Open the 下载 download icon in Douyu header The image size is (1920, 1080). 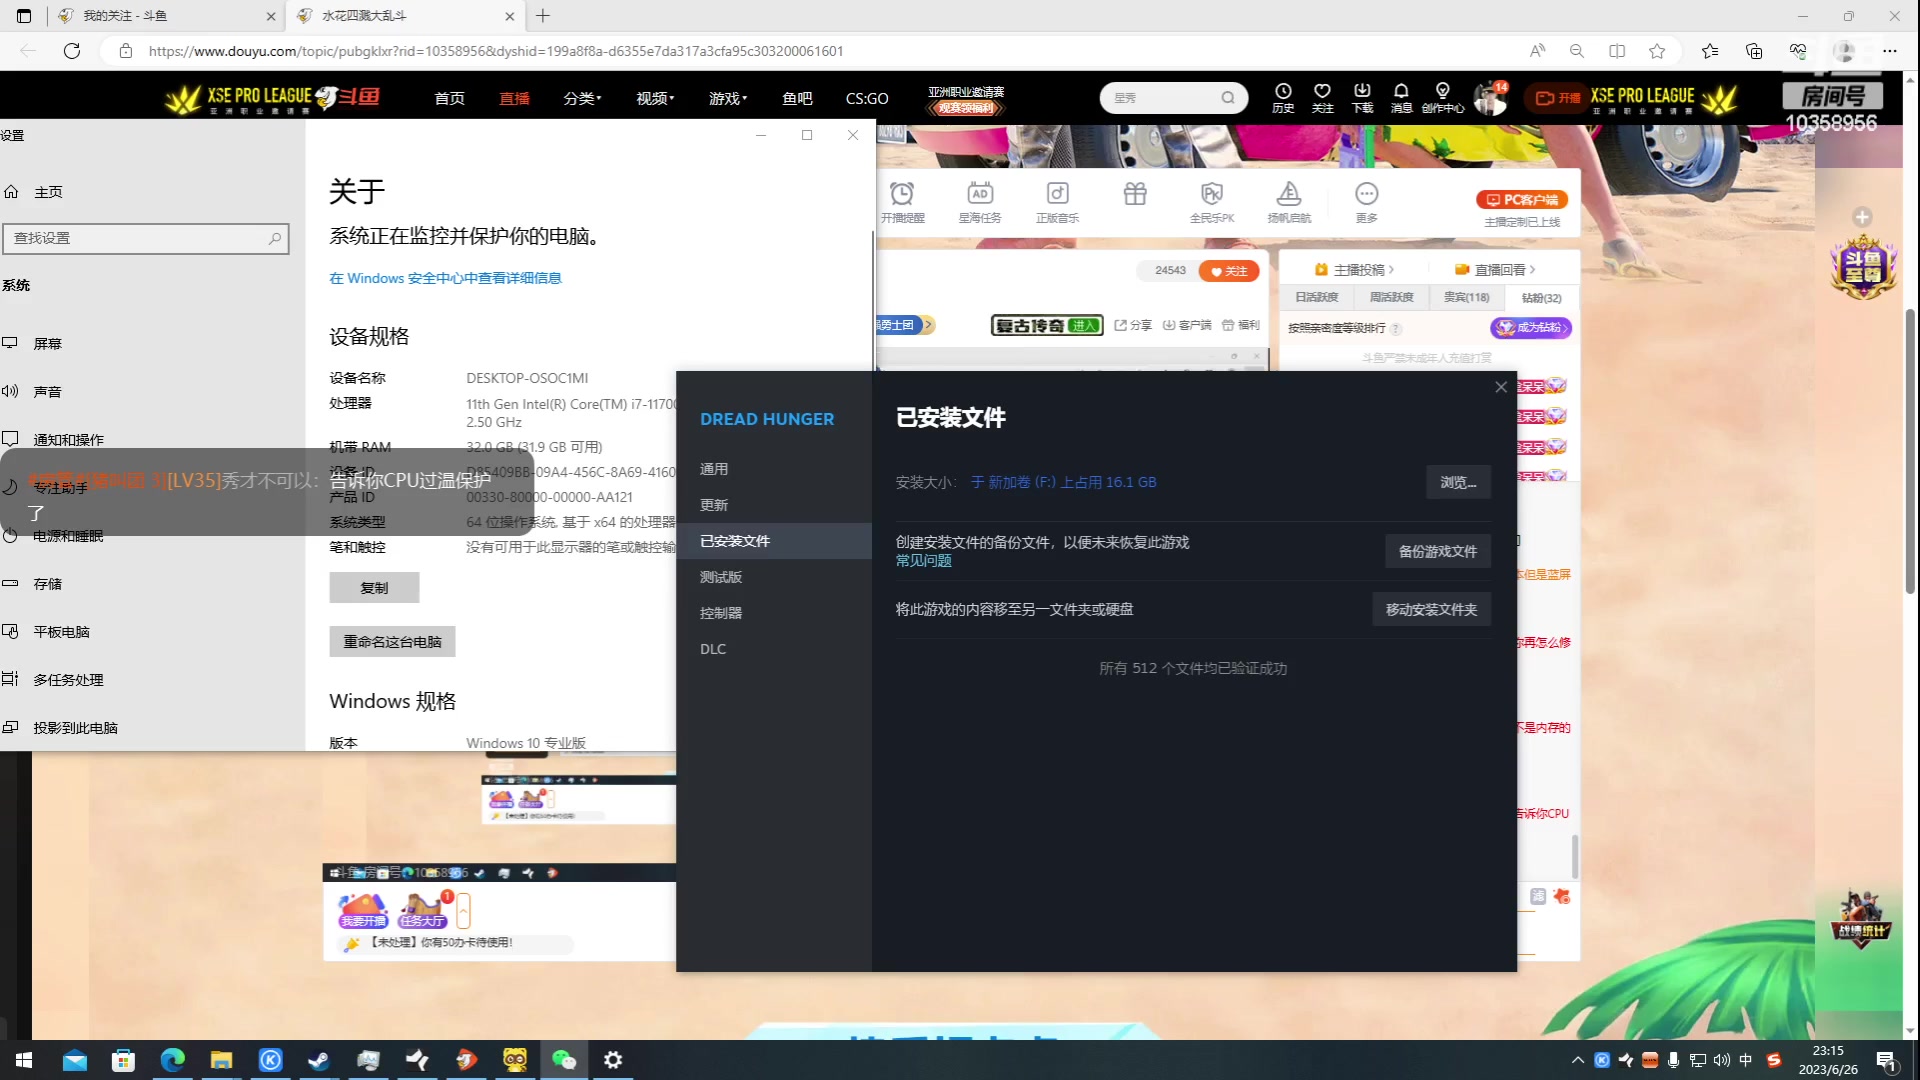coord(1362,97)
